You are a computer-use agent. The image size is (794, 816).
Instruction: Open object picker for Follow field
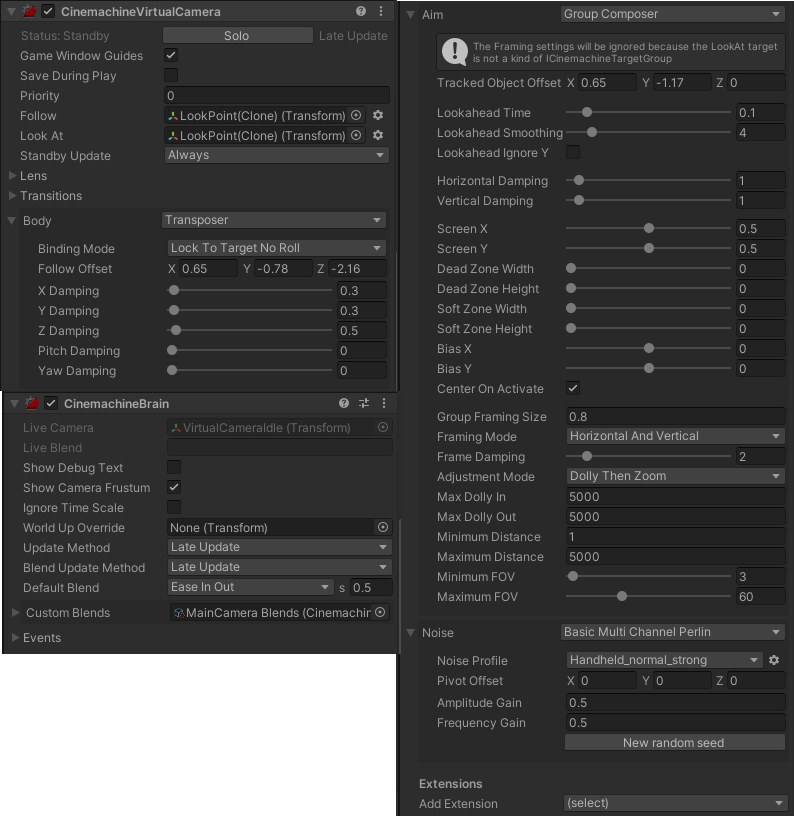tap(356, 115)
